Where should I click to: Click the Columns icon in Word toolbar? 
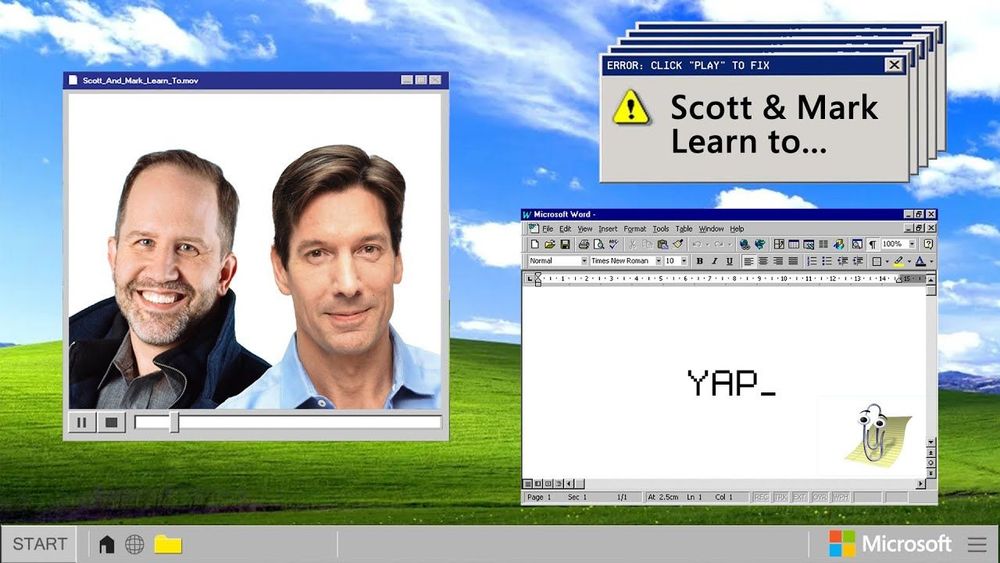click(x=823, y=244)
